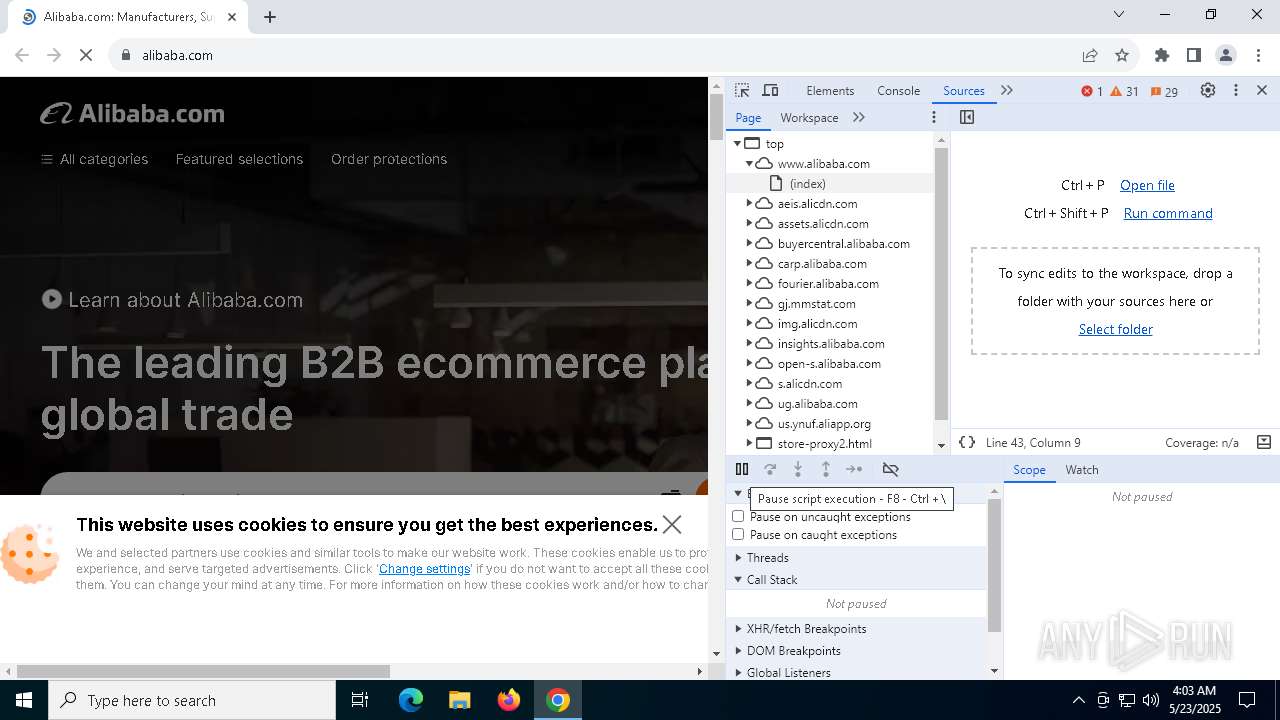Open DevTools customize menu (three dots)
Viewport: 1280px width, 720px height.
[1236, 90]
